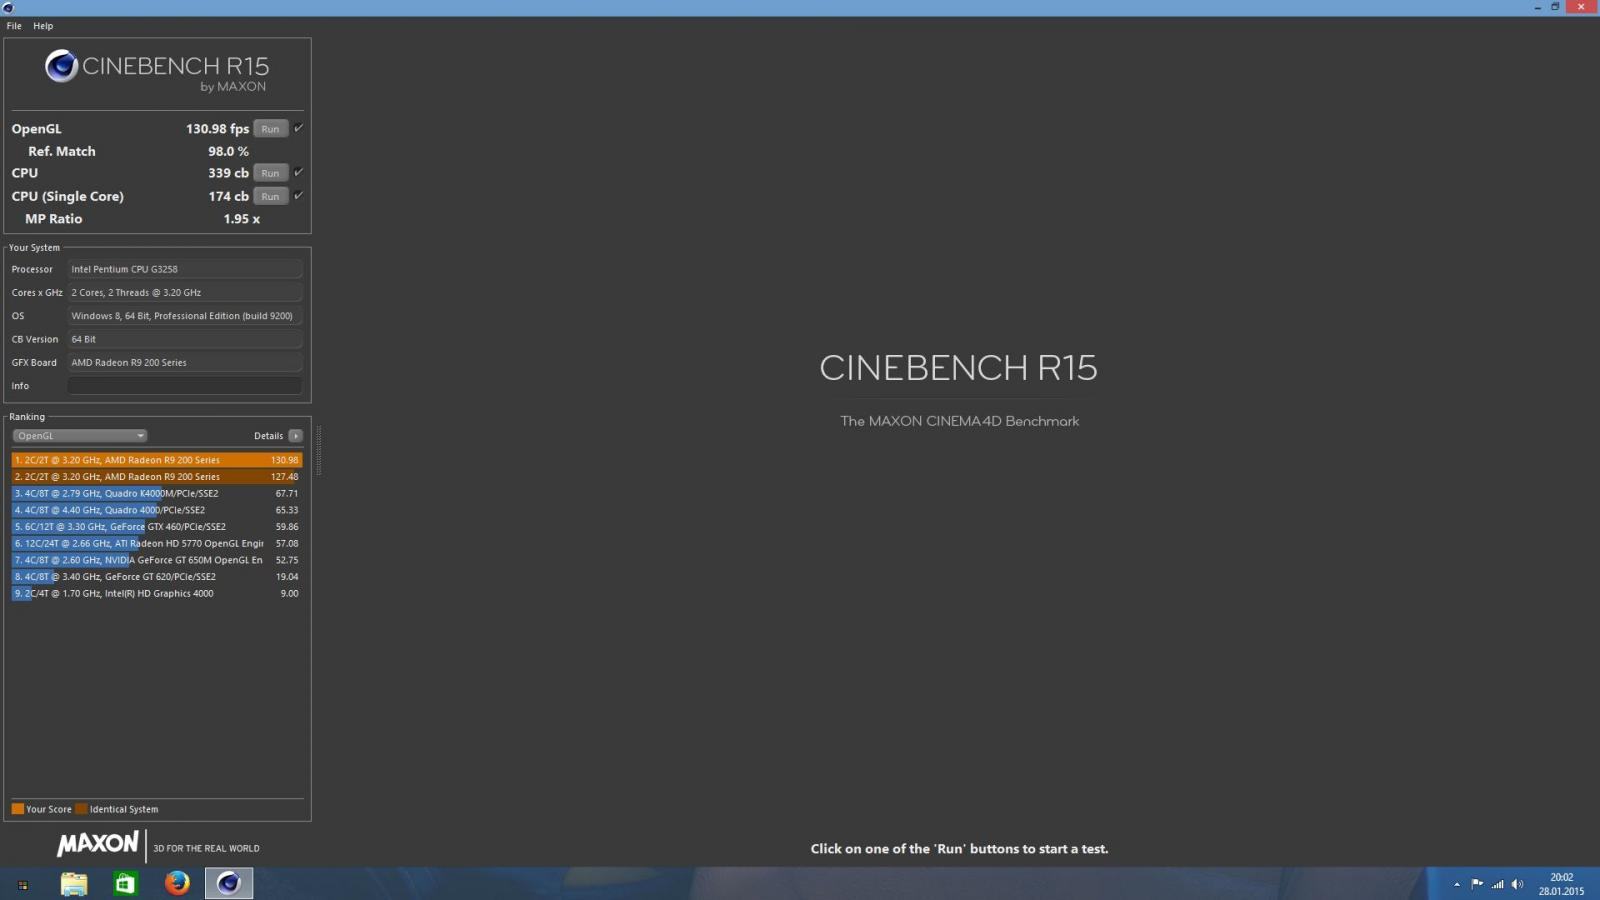Select Intel HD Graphics 4000 ranking row
The image size is (1600, 900).
pos(157,594)
